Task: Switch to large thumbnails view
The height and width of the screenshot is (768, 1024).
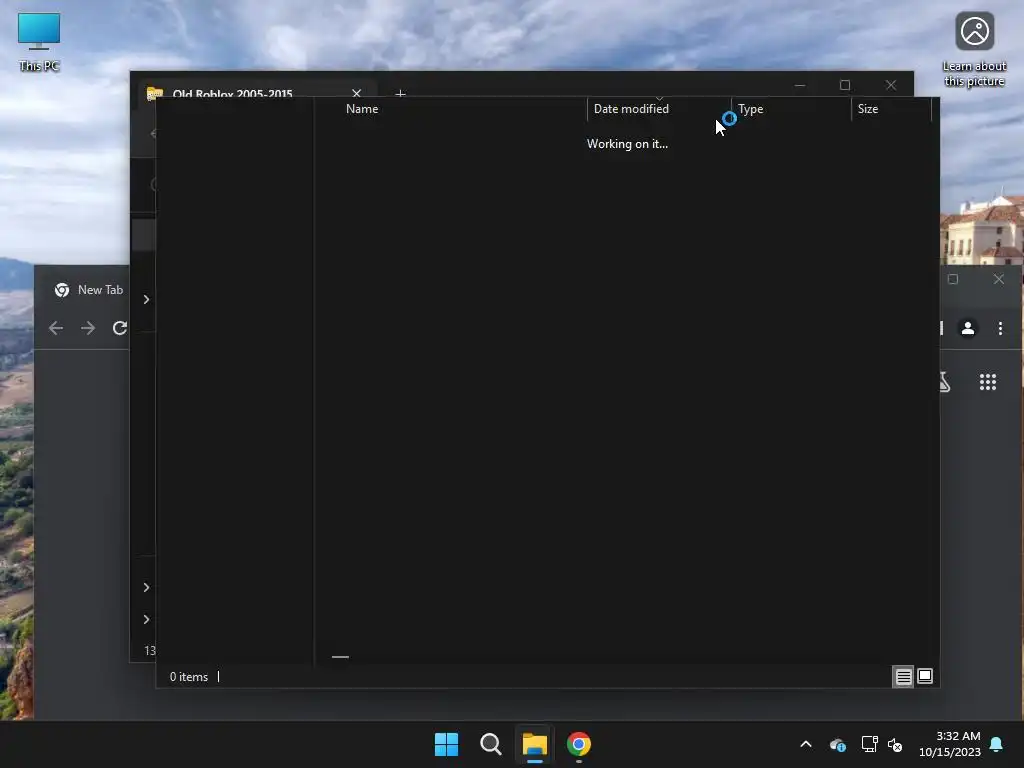Action: pos(925,677)
